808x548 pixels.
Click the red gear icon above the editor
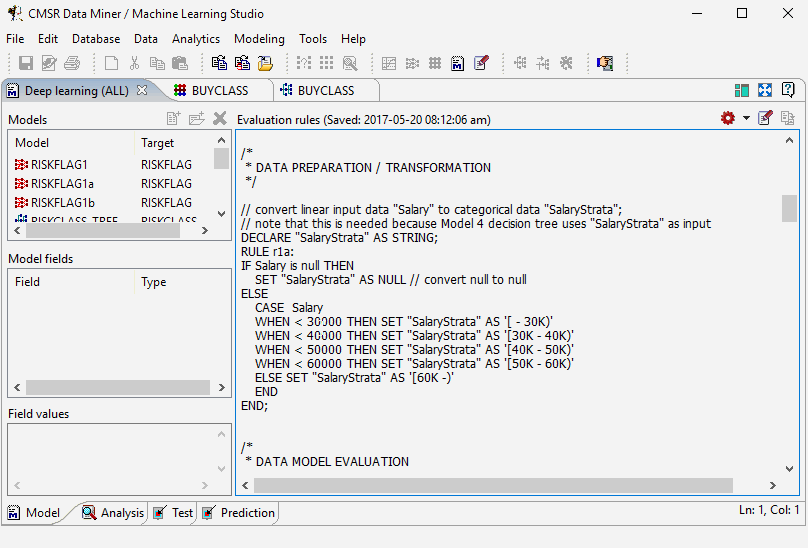tap(728, 118)
